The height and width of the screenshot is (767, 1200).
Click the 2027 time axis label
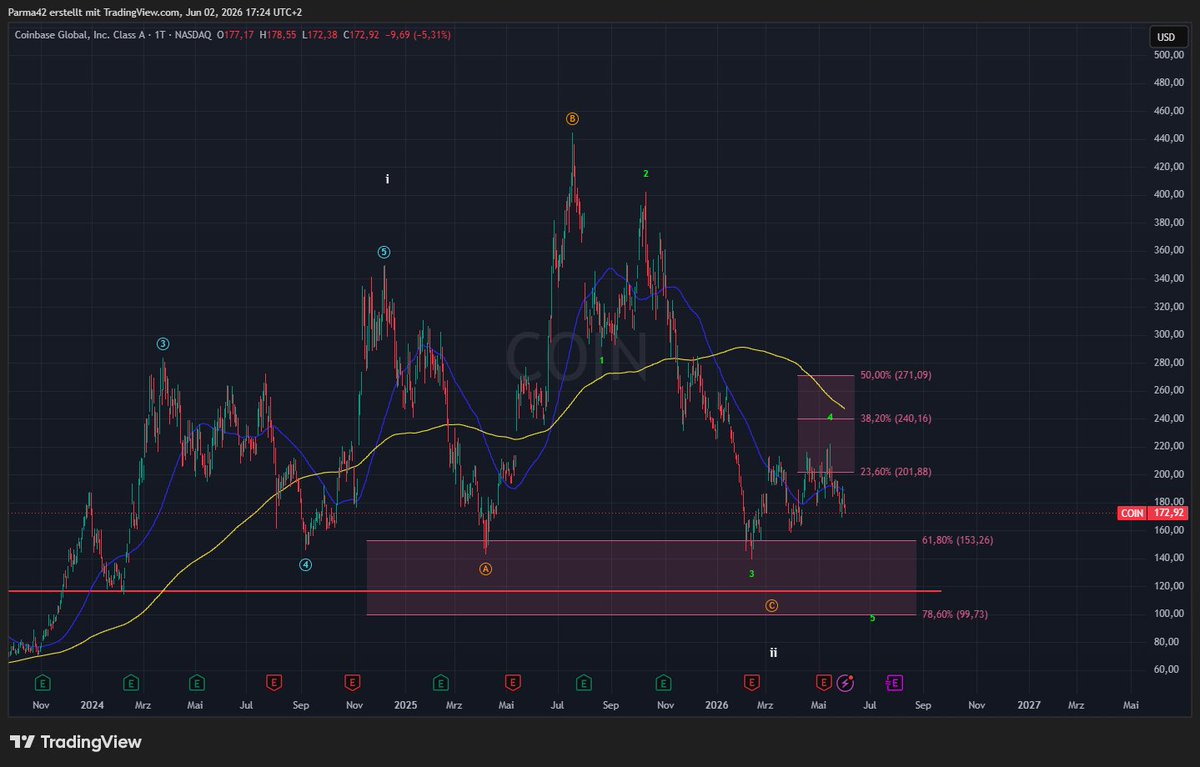tap(1028, 705)
